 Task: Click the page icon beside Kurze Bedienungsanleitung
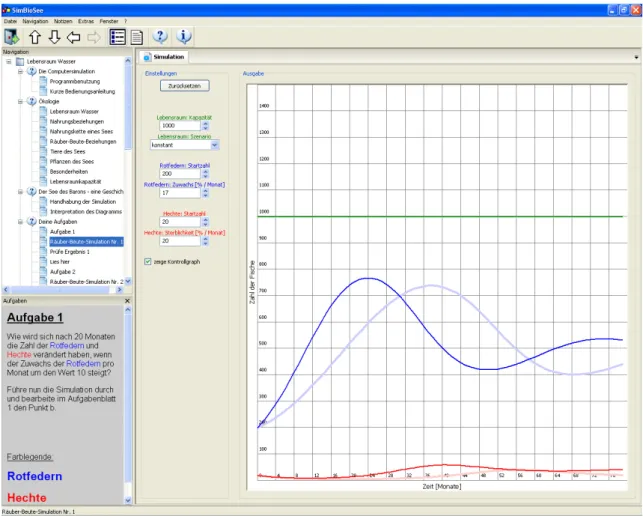pyautogui.click(x=43, y=91)
